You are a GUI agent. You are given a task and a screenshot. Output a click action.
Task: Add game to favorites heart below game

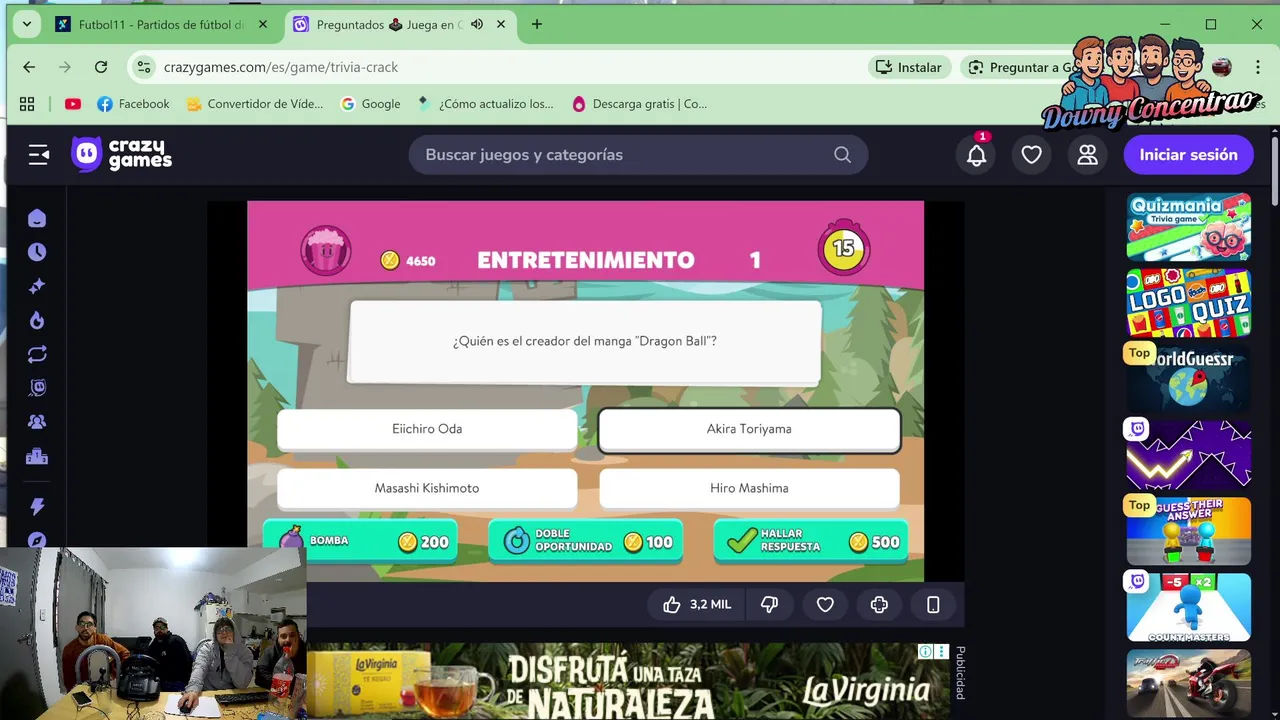tap(825, 605)
